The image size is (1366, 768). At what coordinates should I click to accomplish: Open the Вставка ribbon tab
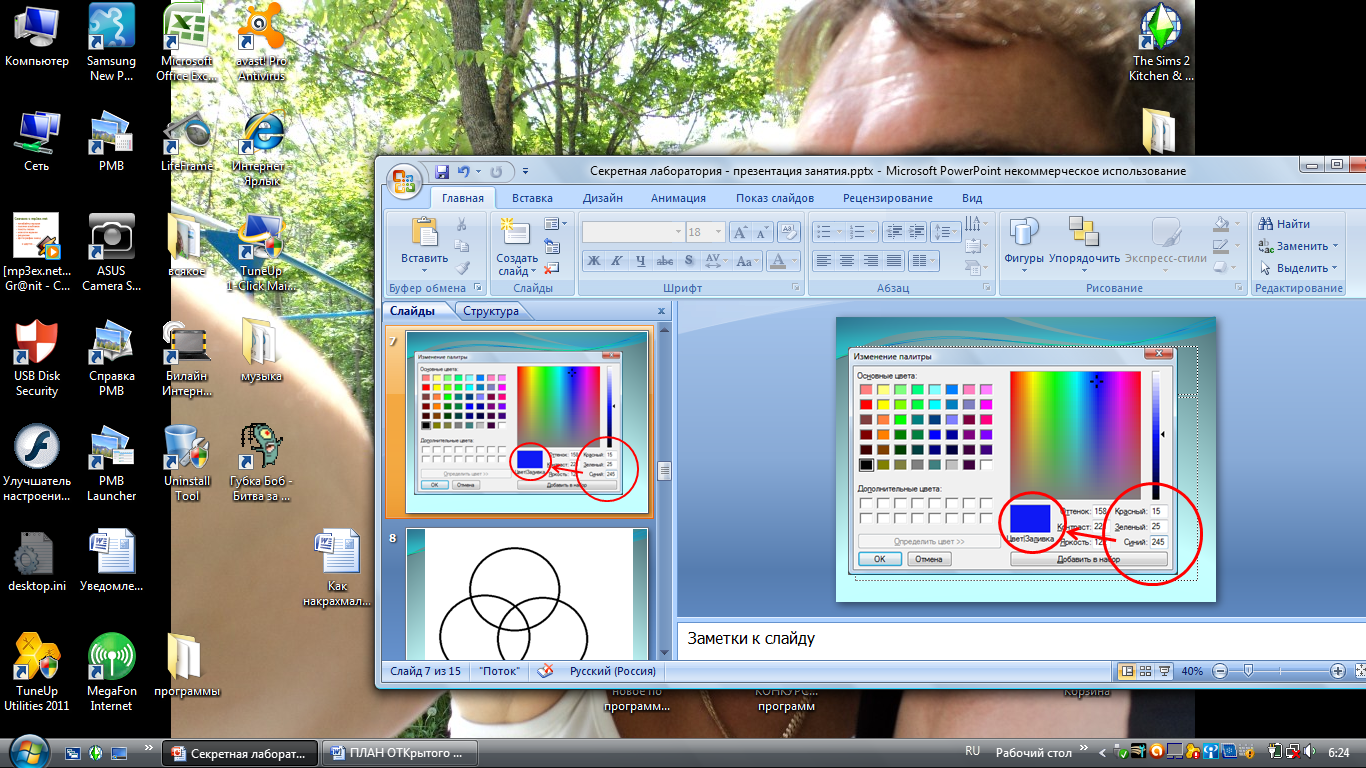click(531, 198)
